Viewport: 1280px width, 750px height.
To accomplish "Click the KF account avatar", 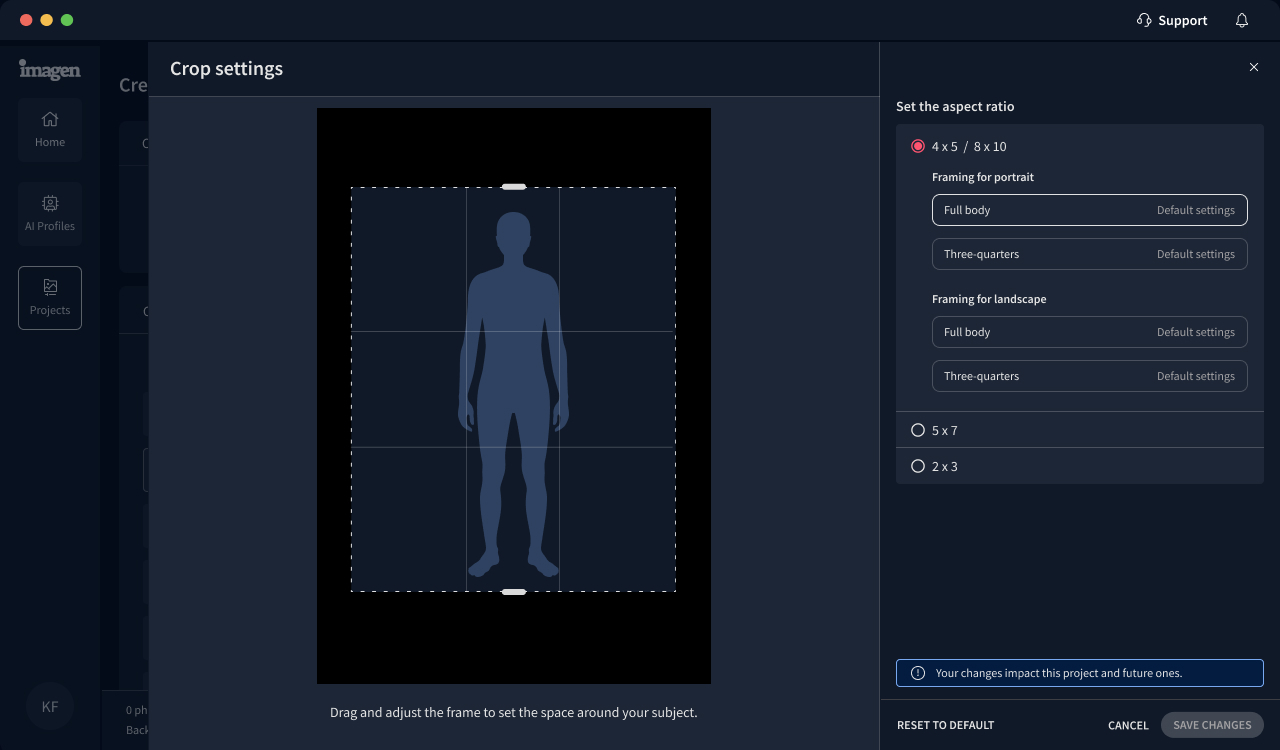I will [49, 706].
